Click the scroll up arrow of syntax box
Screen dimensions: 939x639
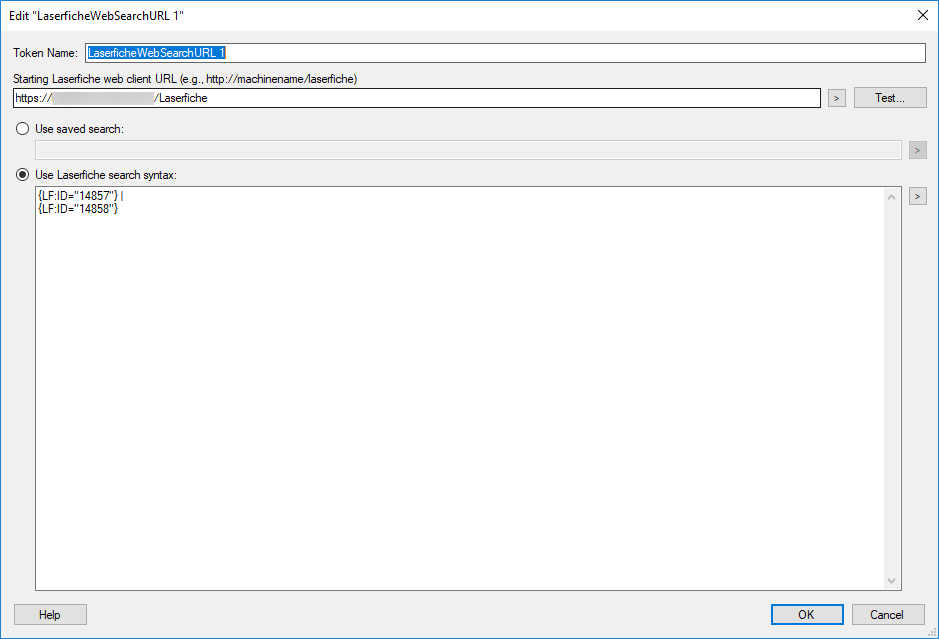(x=892, y=197)
